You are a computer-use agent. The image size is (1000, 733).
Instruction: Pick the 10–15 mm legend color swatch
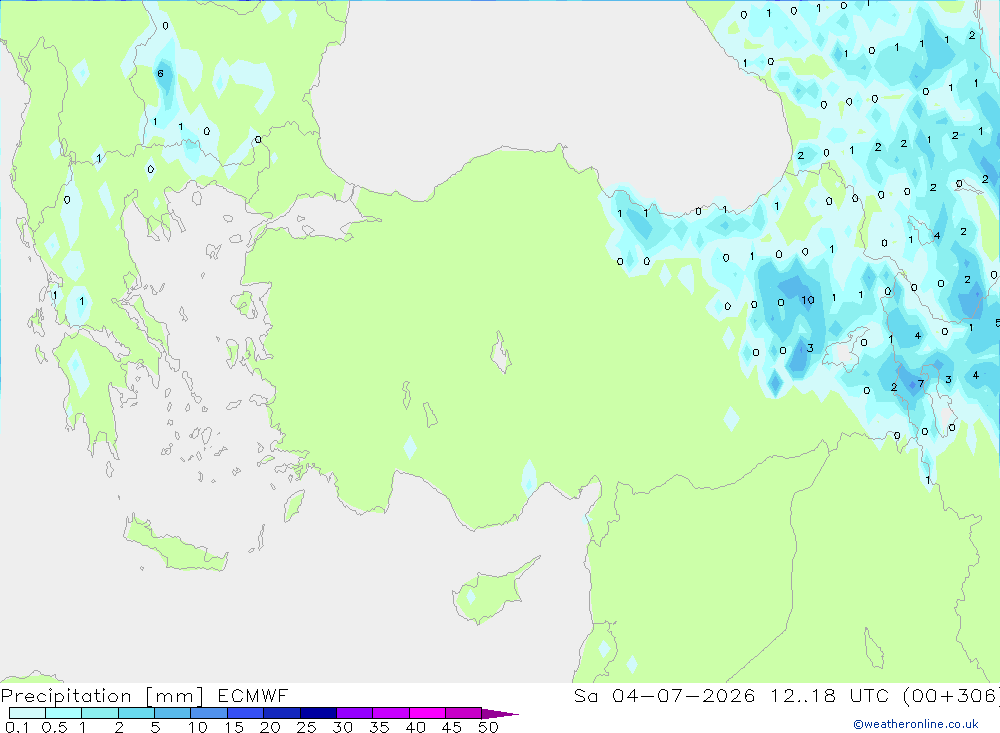pos(209,713)
